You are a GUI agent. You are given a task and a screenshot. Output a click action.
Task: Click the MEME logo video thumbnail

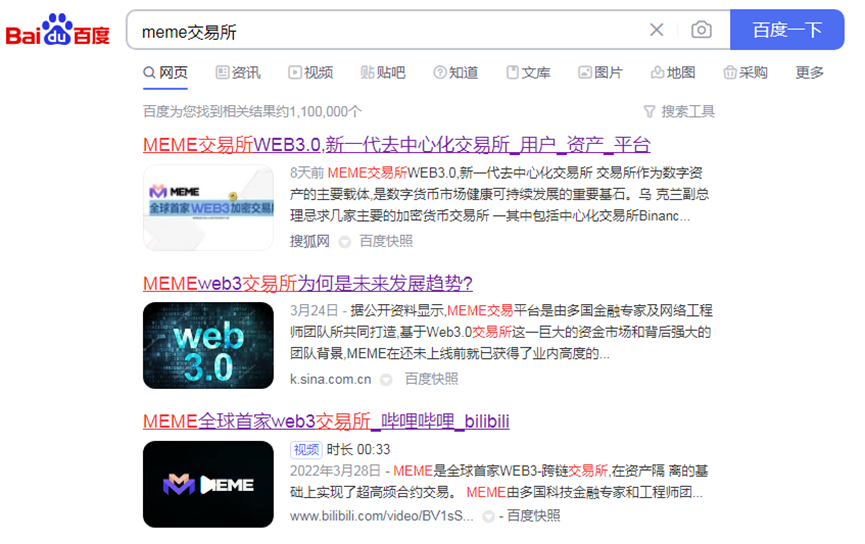[x=208, y=484]
